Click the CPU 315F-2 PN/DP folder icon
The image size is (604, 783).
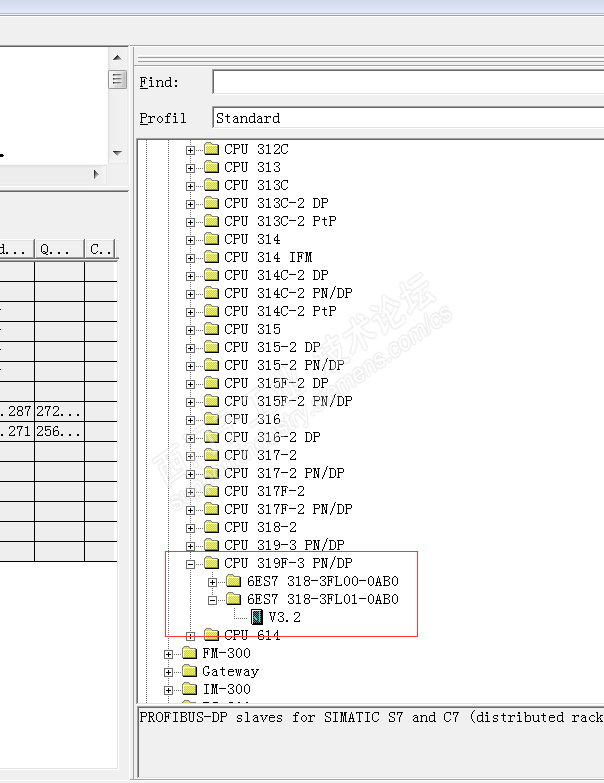click(212, 400)
